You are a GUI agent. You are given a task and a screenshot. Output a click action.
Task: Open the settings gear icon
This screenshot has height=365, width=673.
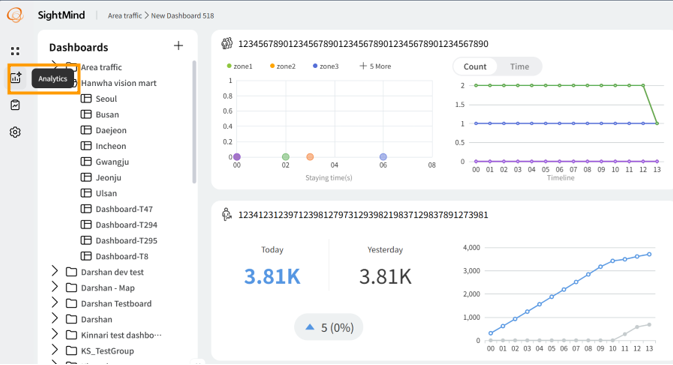click(x=15, y=132)
